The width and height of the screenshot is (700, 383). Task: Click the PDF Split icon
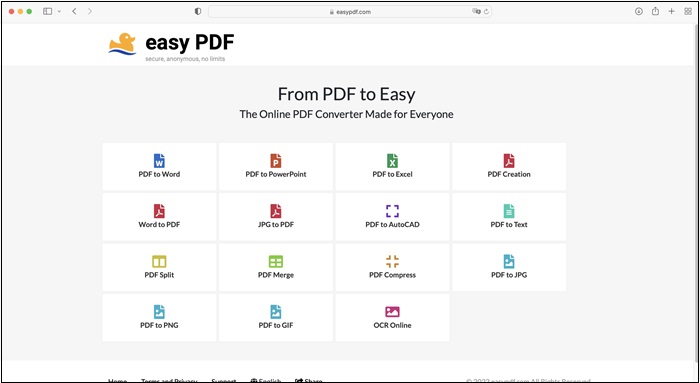159,262
